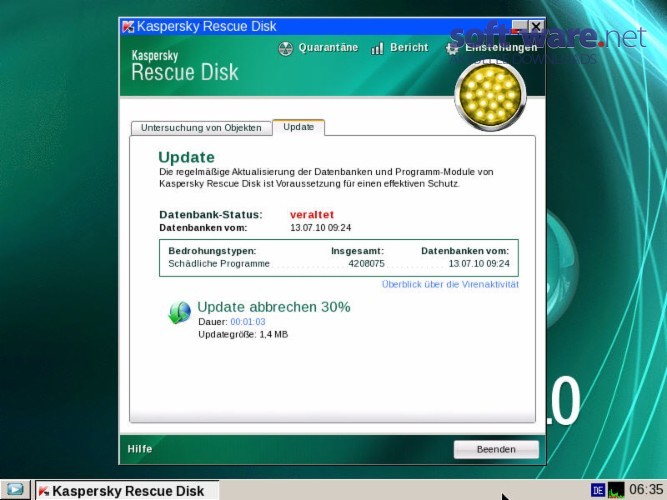The height and width of the screenshot is (500, 667).
Task: Close the Kaspersky Rescue Disk window
Action: [x=536, y=27]
